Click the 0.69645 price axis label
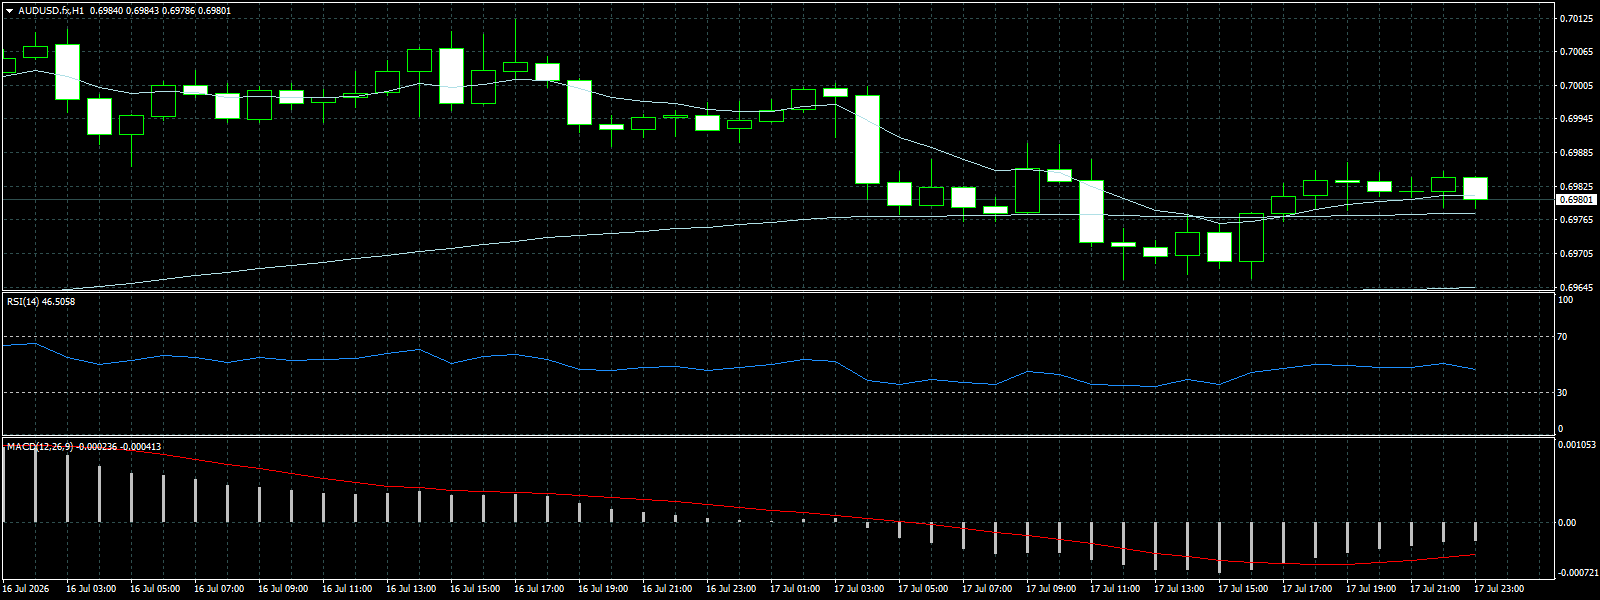The image size is (1600, 600). point(1576,288)
